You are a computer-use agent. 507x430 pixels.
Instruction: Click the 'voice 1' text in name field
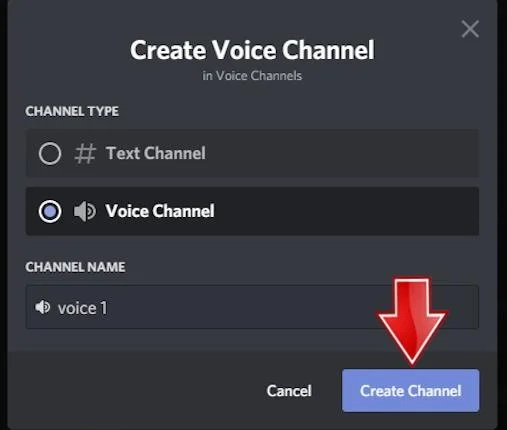(x=83, y=308)
